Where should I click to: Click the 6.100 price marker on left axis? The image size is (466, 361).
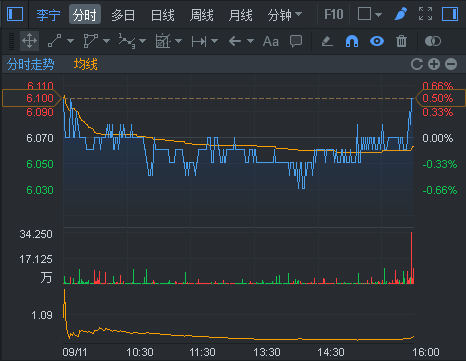pyautogui.click(x=32, y=98)
